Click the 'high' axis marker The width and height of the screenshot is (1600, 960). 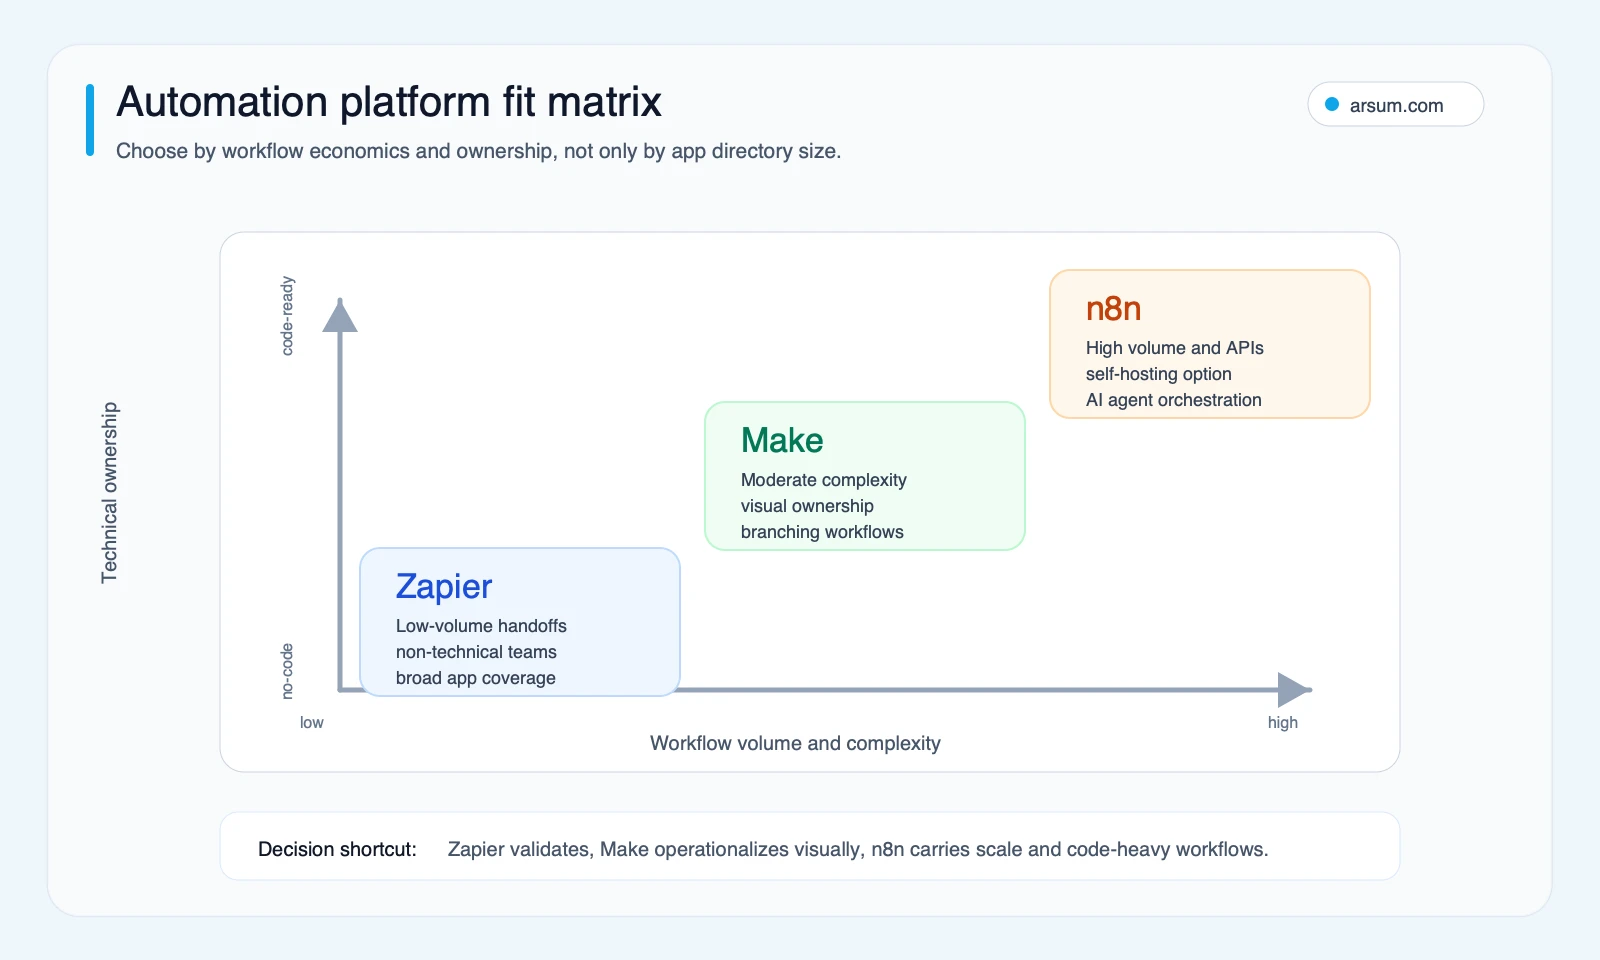click(1283, 722)
